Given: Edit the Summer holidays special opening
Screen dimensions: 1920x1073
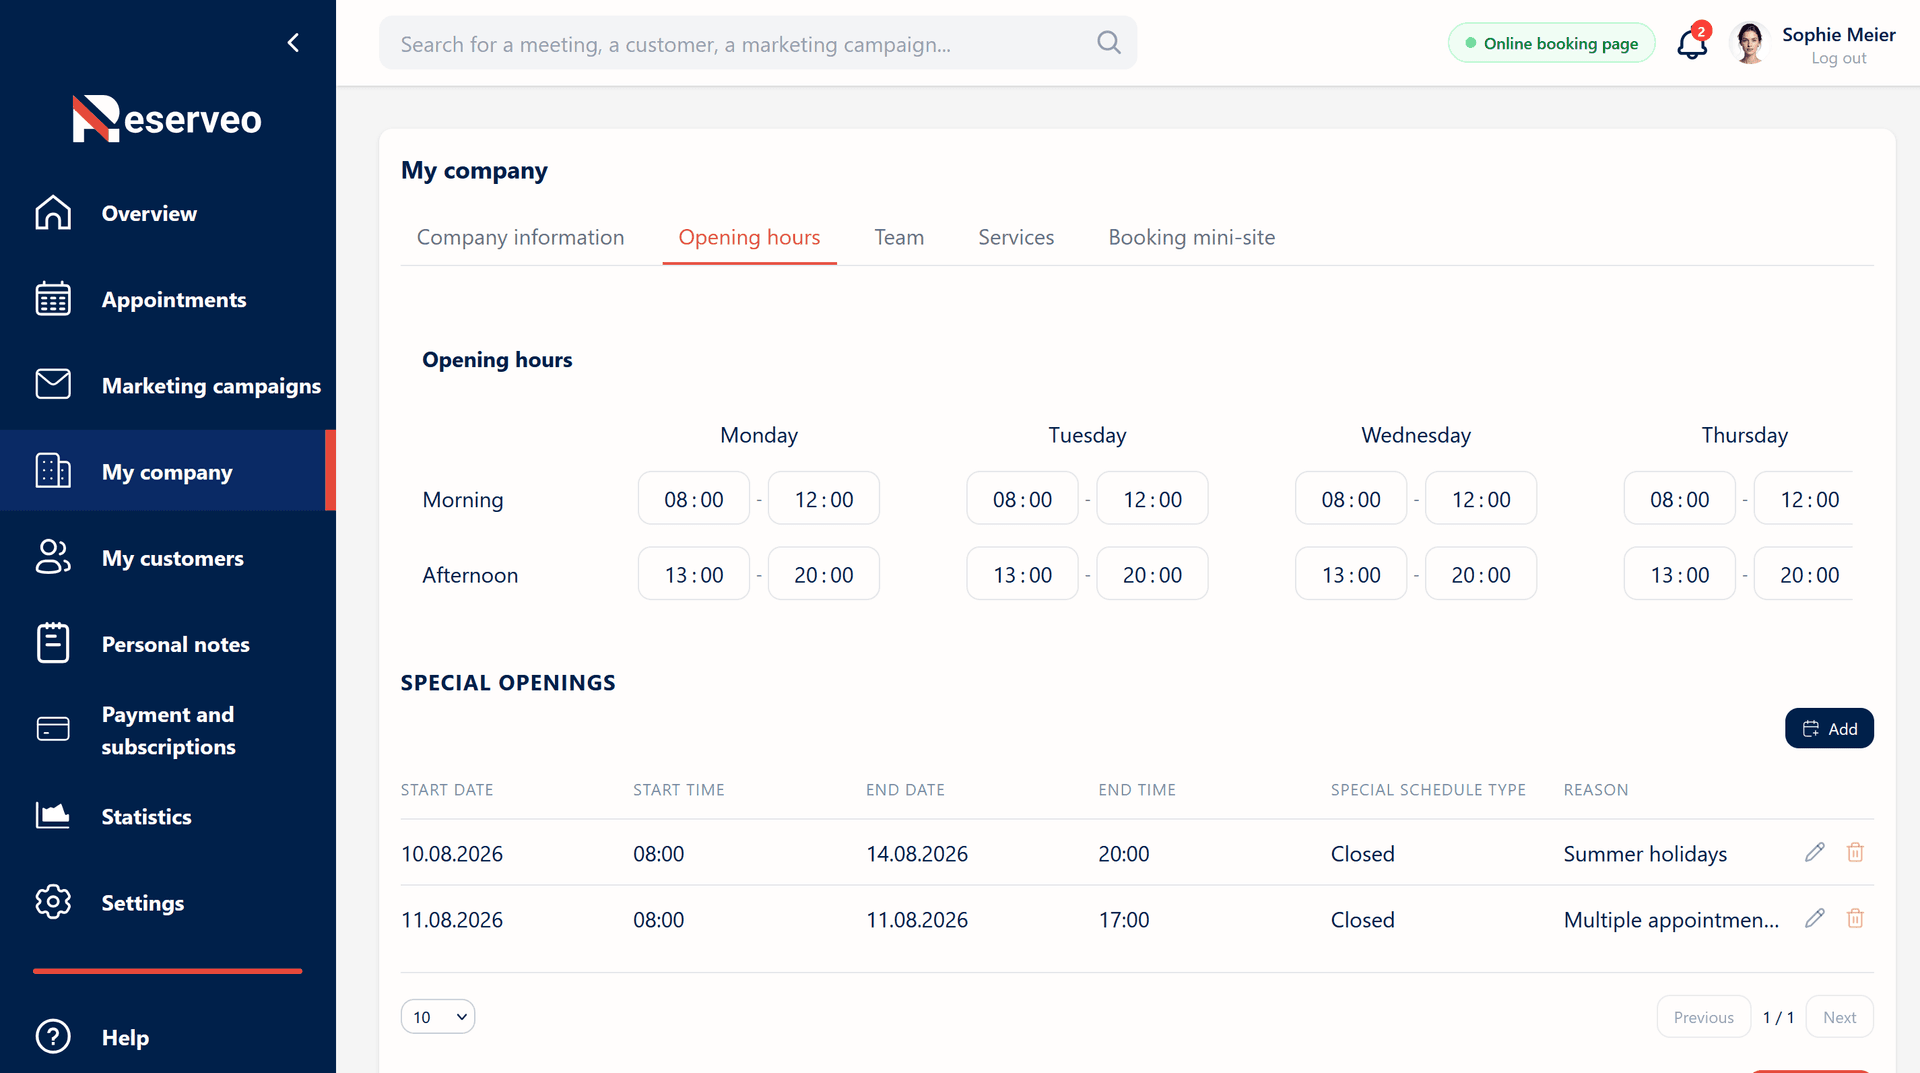Looking at the screenshot, I should pyautogui.click(x=1815, y=852).
